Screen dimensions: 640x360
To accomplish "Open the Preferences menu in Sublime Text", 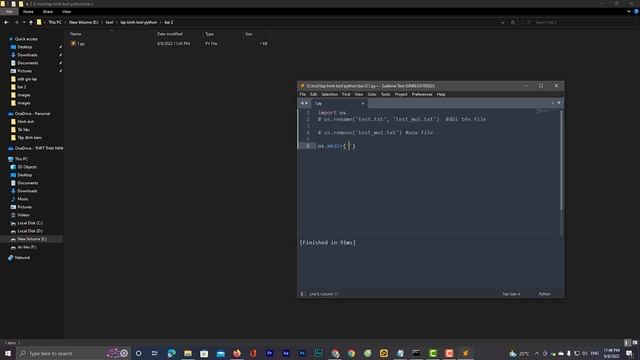I will pos(422,94).
